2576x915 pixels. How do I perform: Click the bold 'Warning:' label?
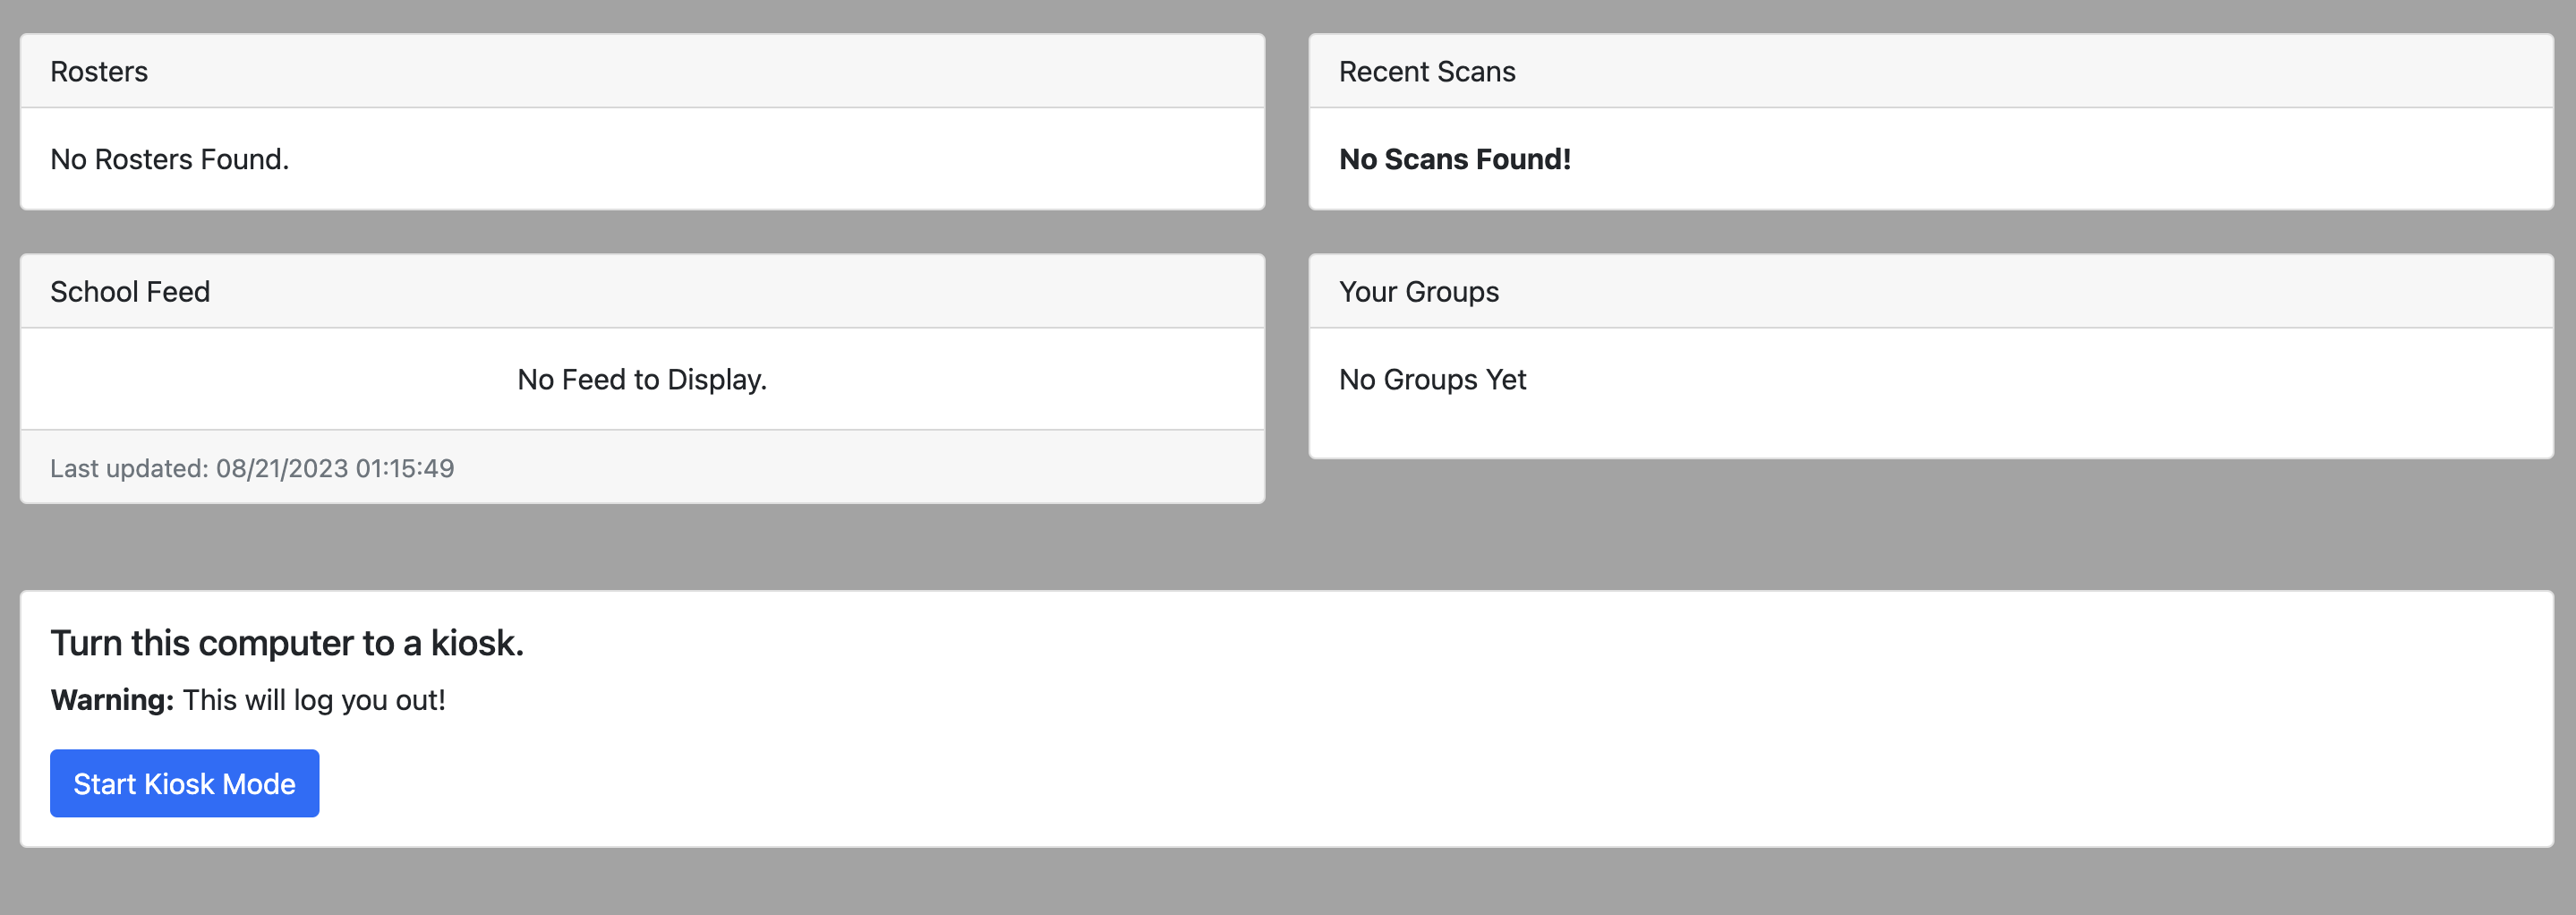(x=113, y=699)
